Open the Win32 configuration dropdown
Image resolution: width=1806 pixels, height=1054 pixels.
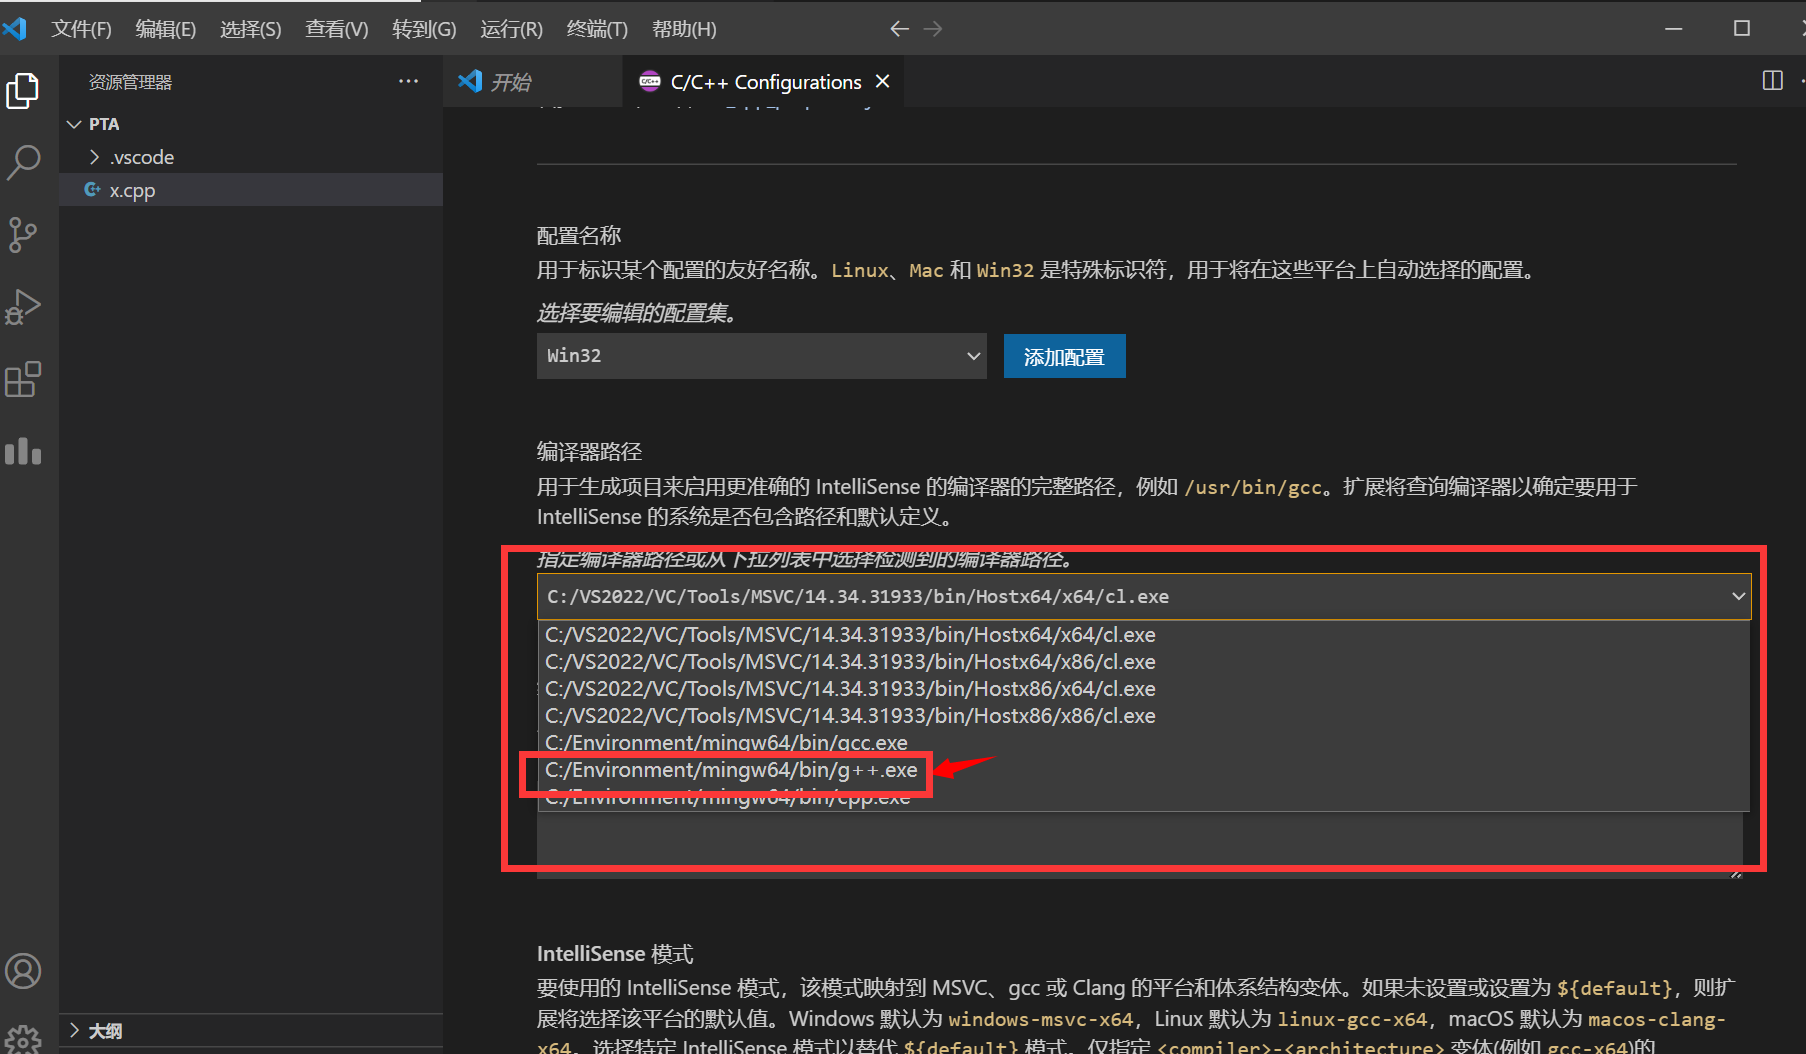[762, 356]
